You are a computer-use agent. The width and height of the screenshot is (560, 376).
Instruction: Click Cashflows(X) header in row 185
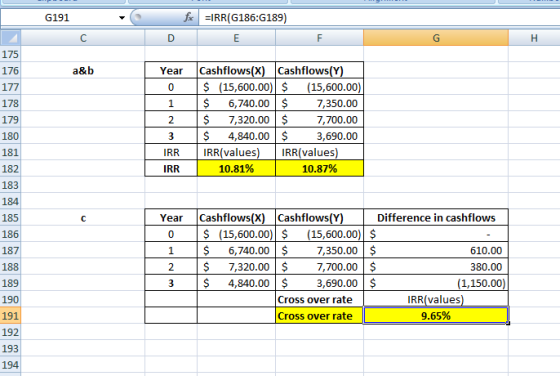[x=236, y=218]
